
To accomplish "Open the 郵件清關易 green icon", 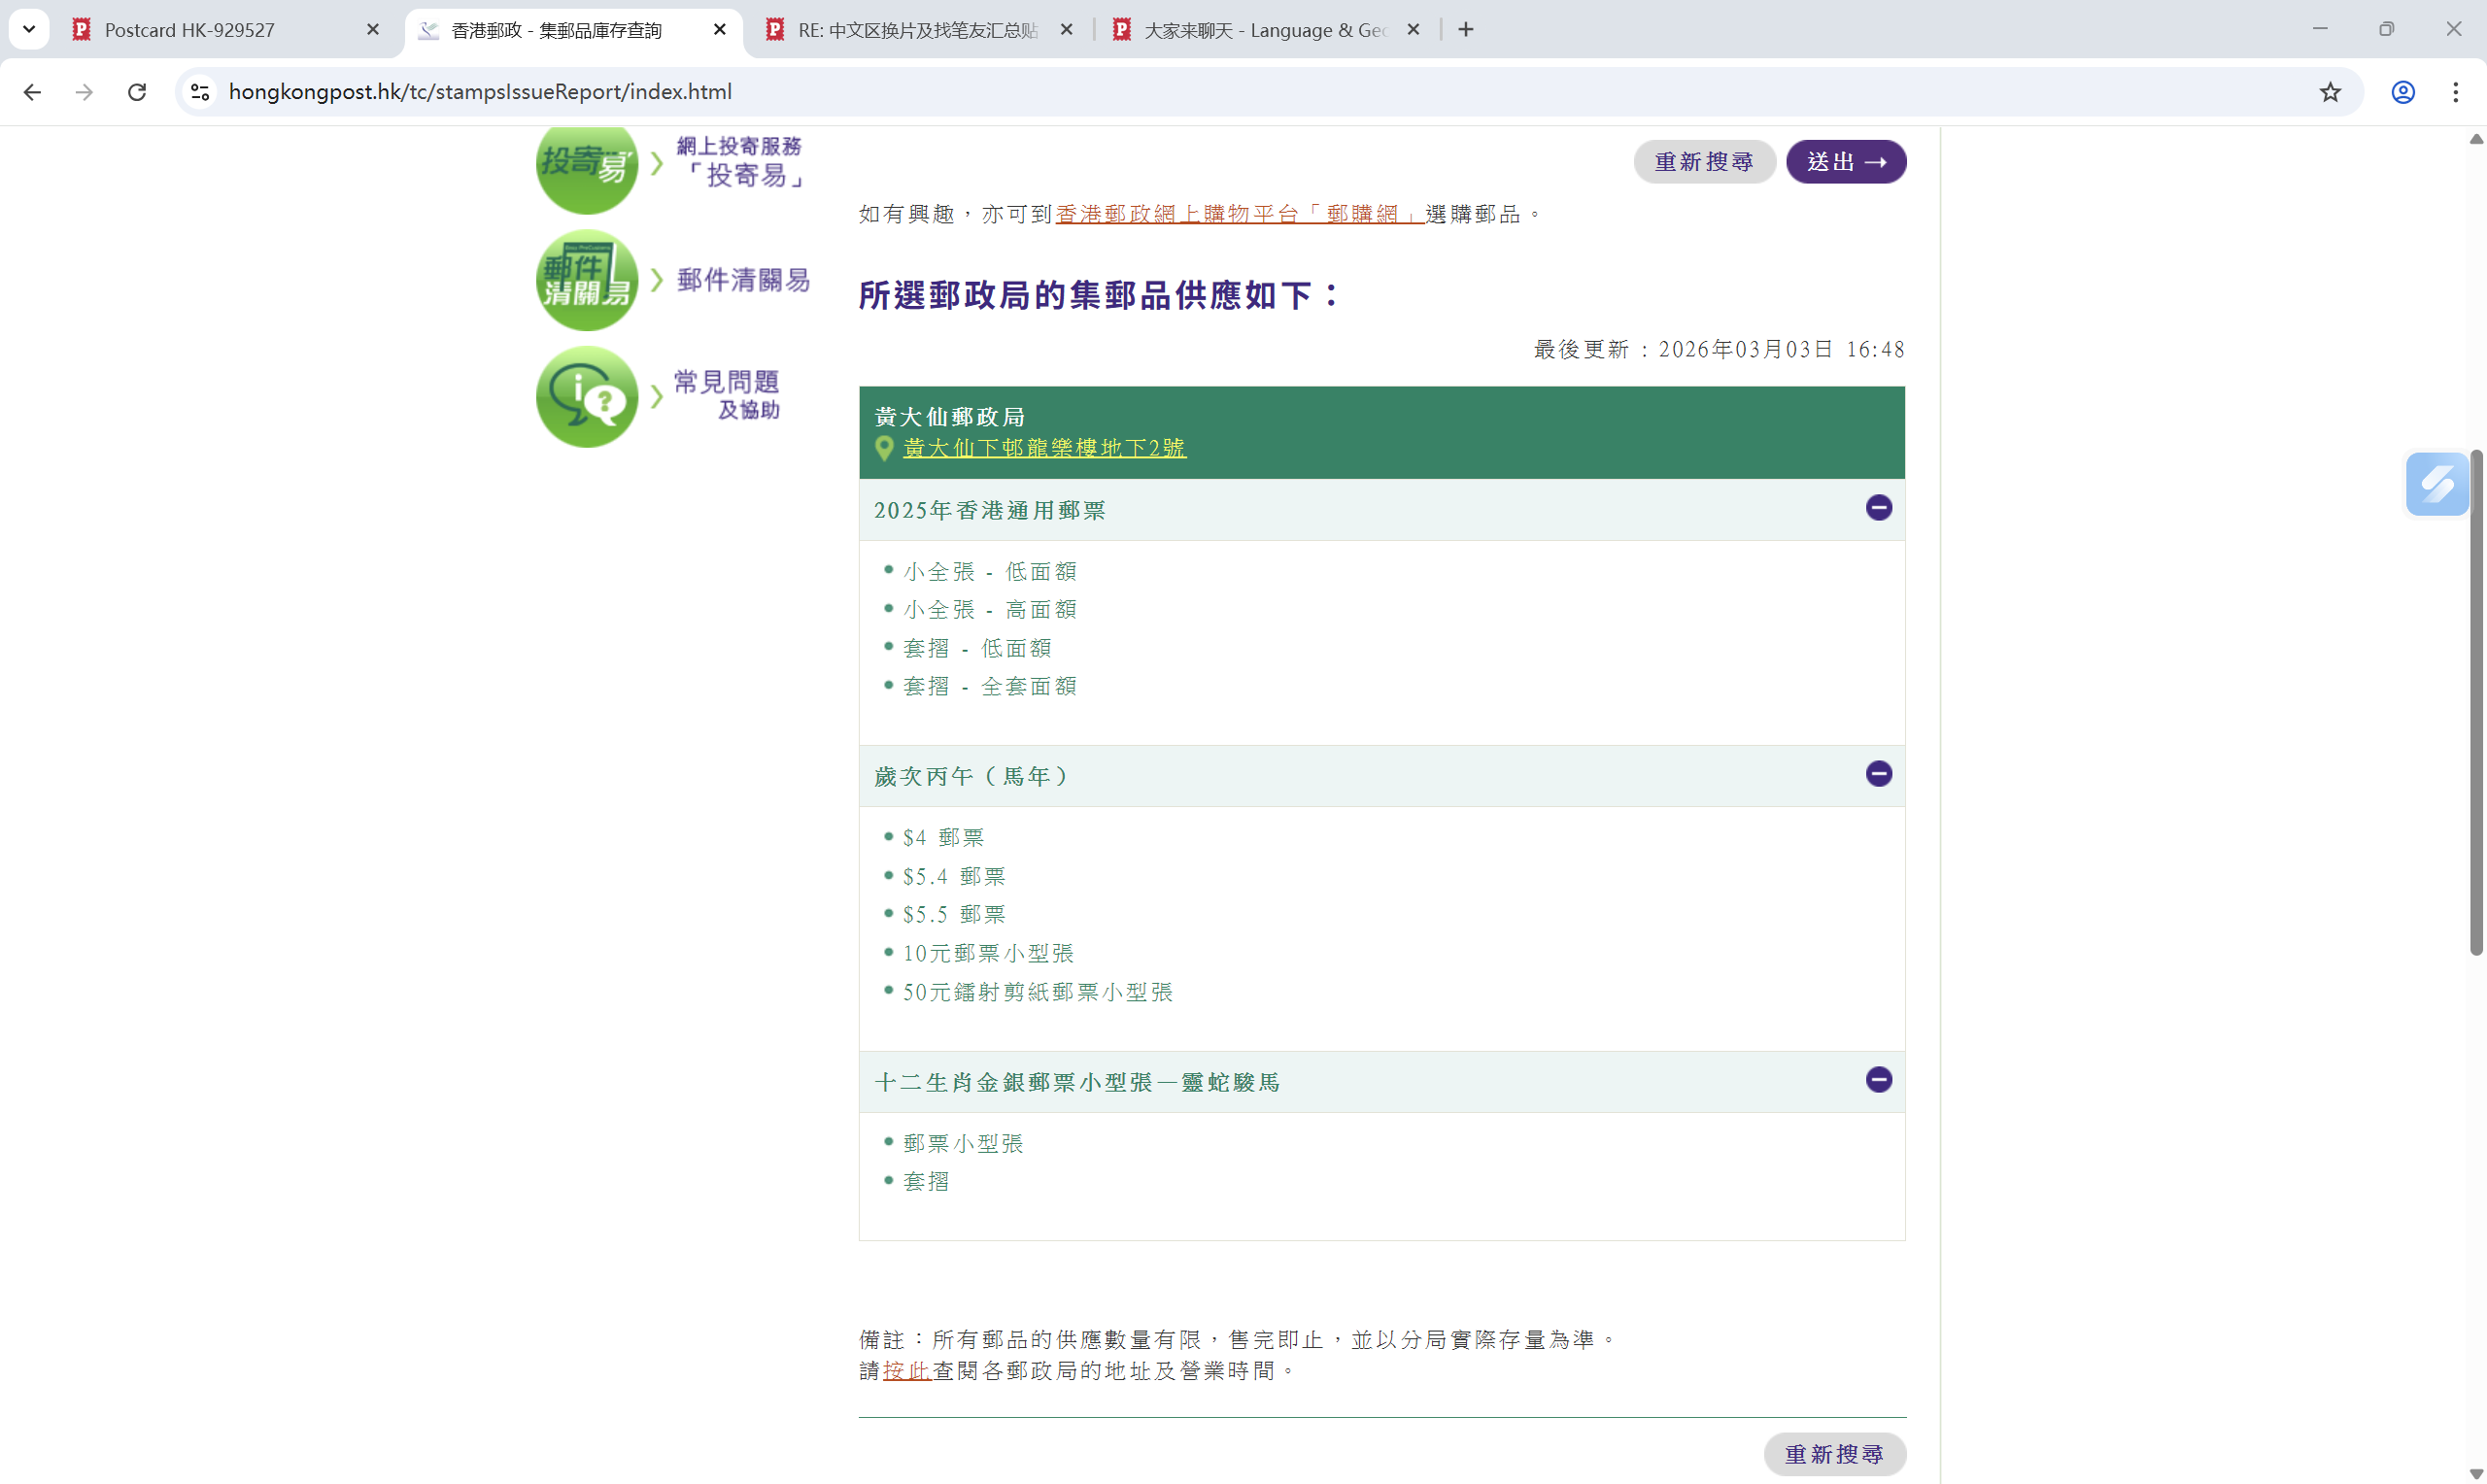I will coord(587,281).
